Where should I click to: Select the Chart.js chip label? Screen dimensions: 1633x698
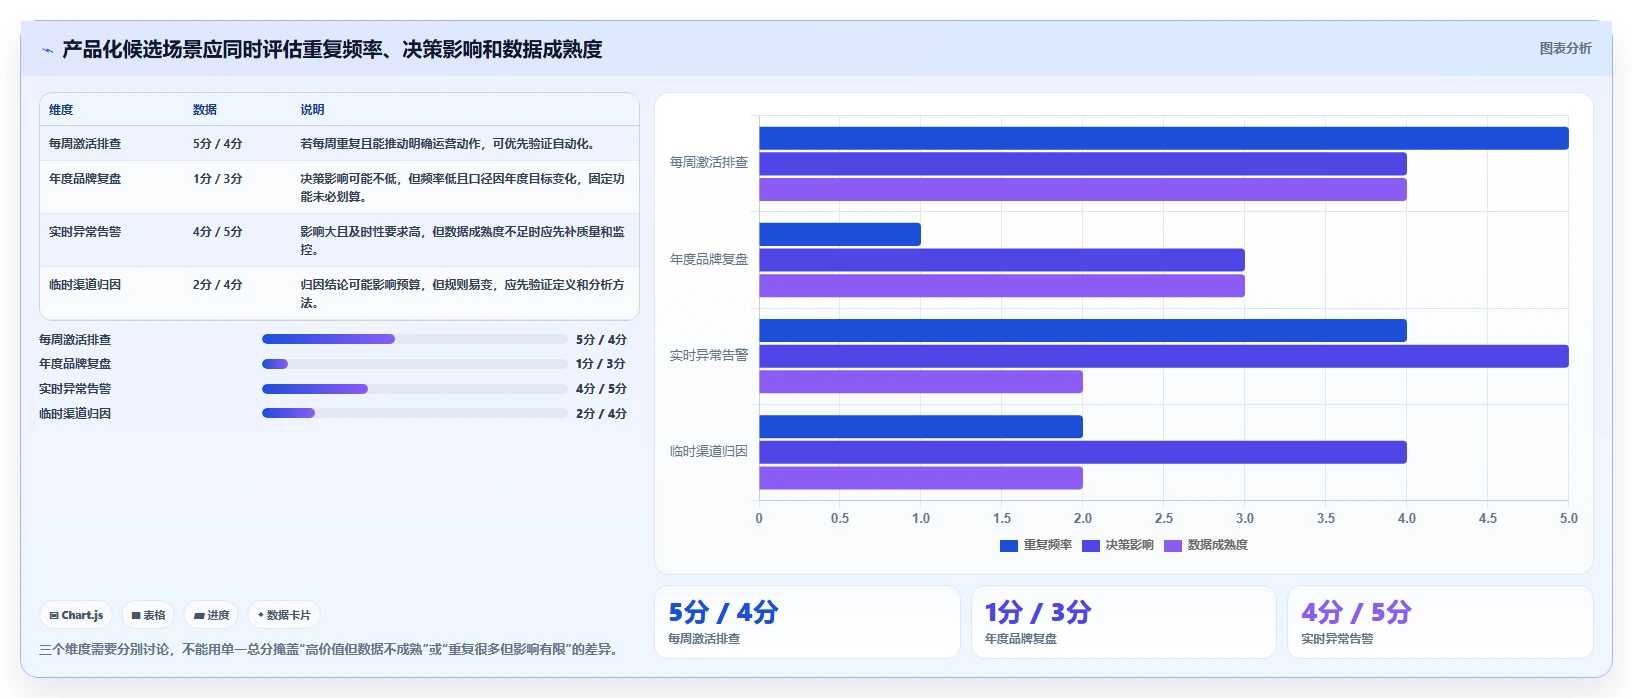[82, 616]
